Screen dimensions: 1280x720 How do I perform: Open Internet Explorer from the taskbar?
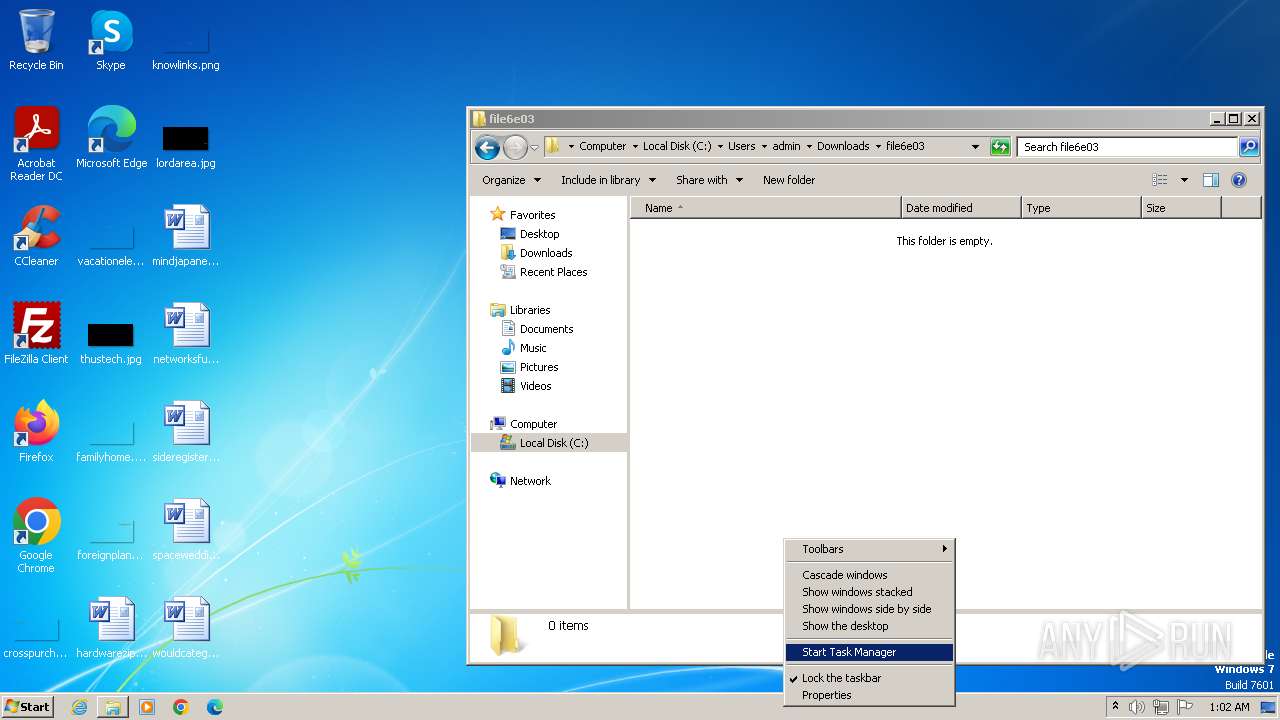[x=79, y=707]
